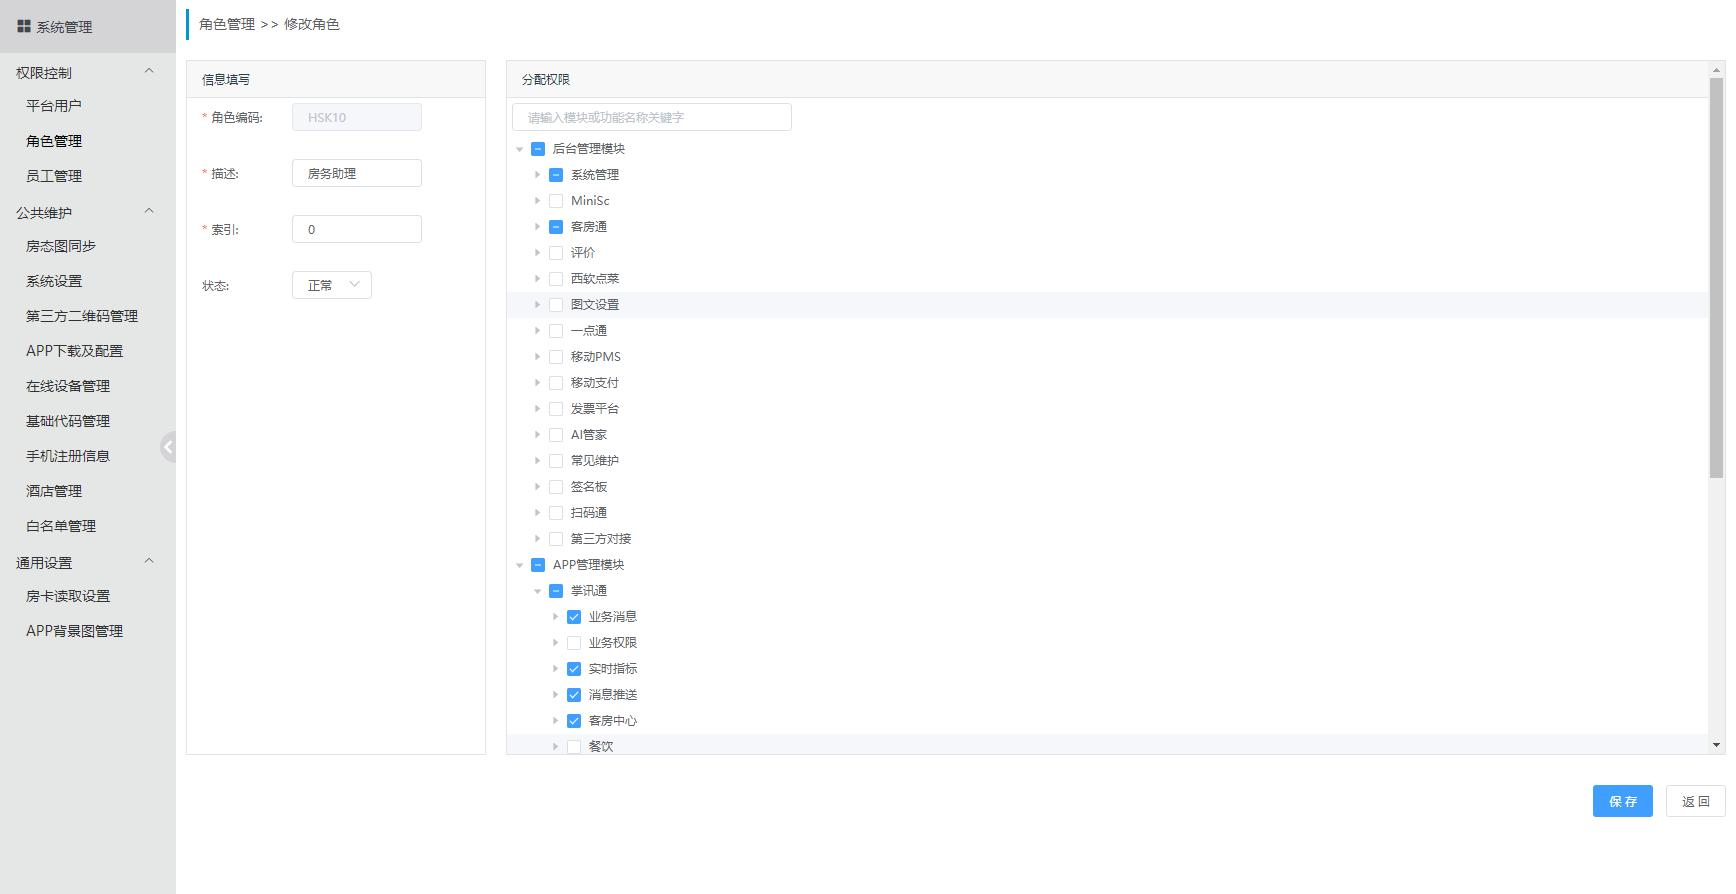The image size is (1736, 894).
Task: Collapse the 掌讯通 tree node
Action: (538, 591)
